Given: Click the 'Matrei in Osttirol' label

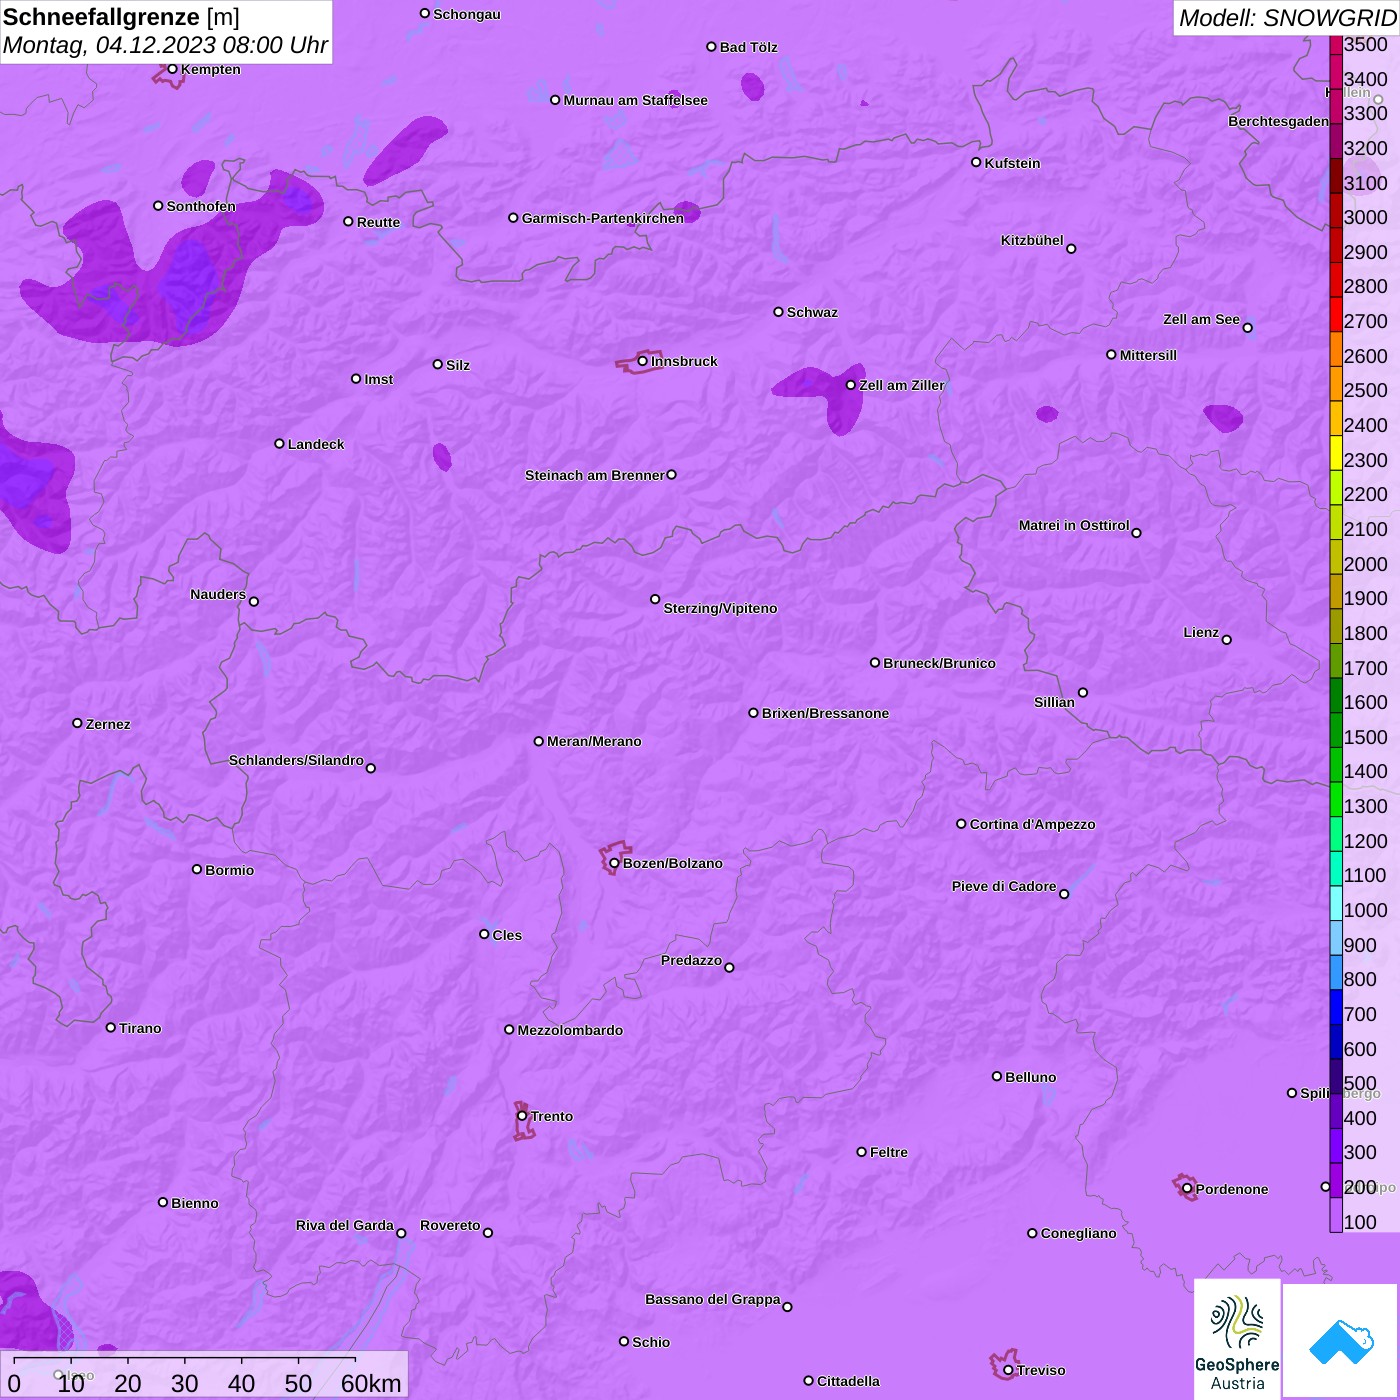Looking at the screenshot, I should (1074, 525).
